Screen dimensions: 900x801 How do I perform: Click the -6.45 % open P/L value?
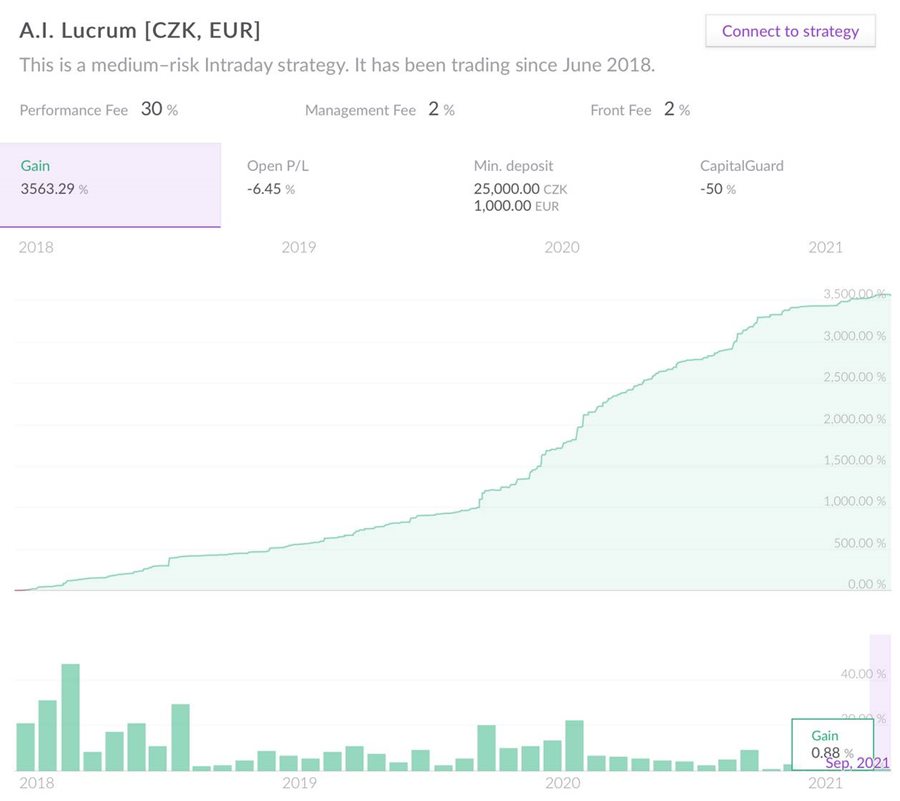click(x=270, y=189)
